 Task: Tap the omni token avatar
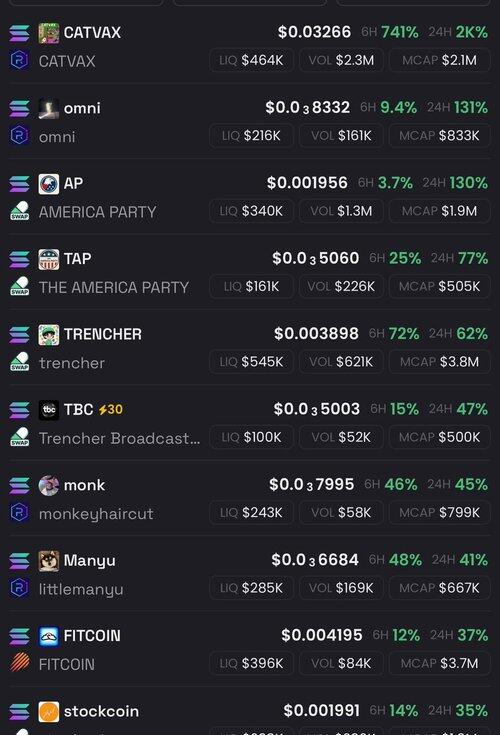pyautogui.click(x=49, y=108)
